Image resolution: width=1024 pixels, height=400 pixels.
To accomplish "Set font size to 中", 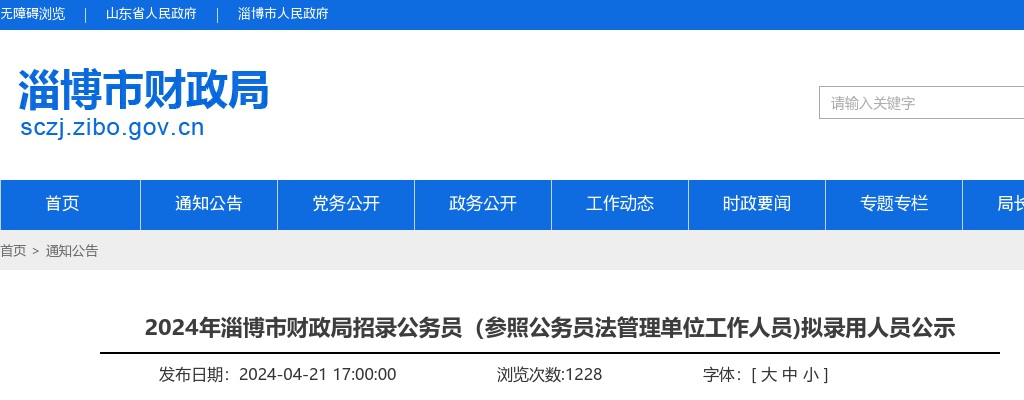I will 790,375.
